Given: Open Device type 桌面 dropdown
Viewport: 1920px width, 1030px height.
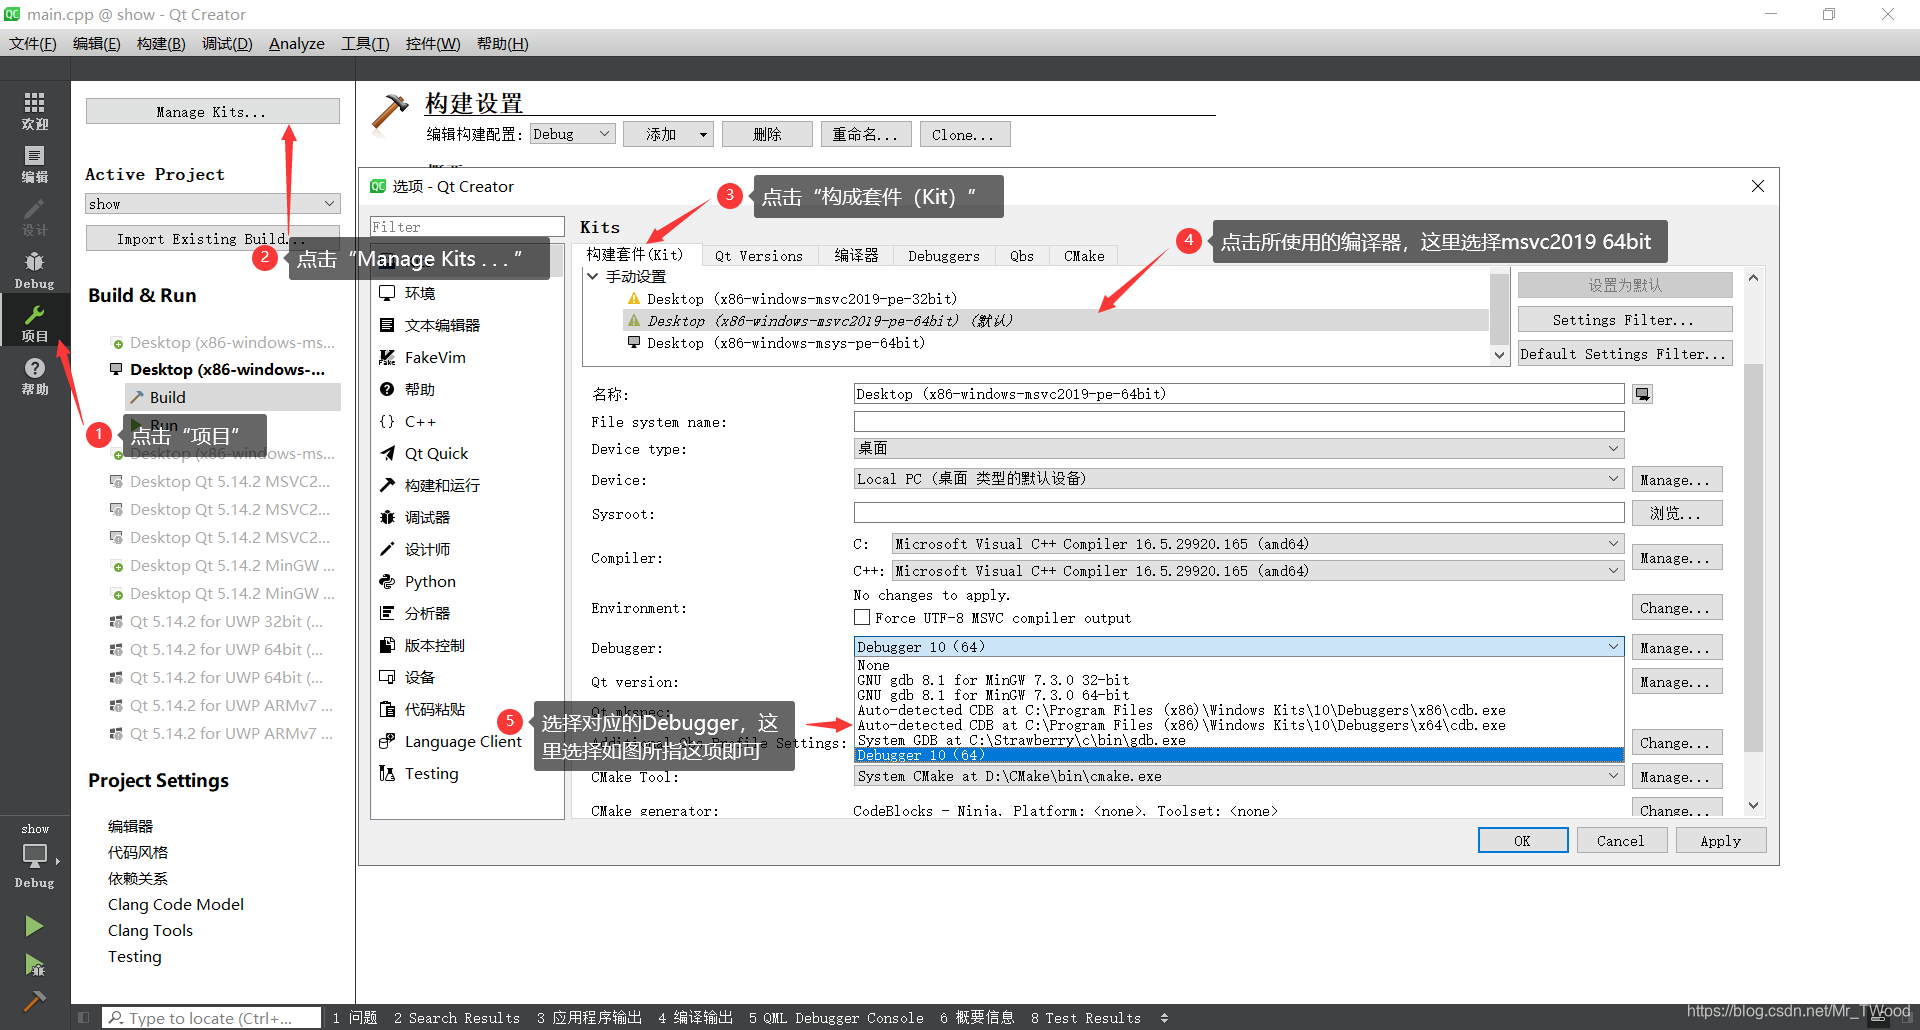Looking at the screenshot, I should pos(1238,448).
